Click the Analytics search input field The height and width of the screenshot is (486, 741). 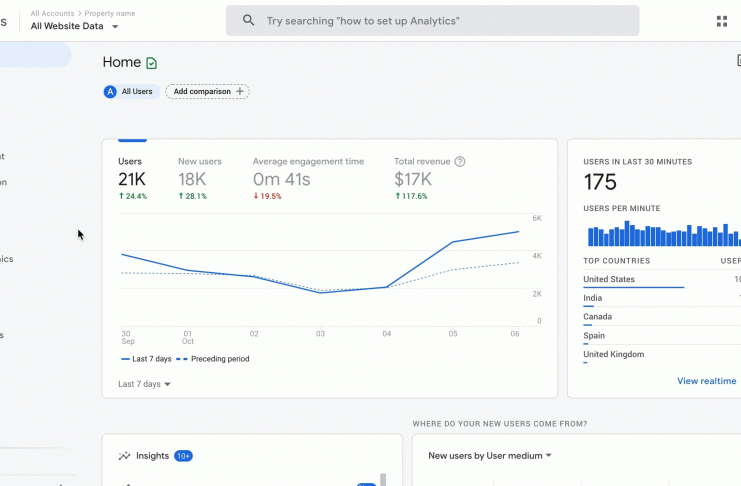click(432, 21)
